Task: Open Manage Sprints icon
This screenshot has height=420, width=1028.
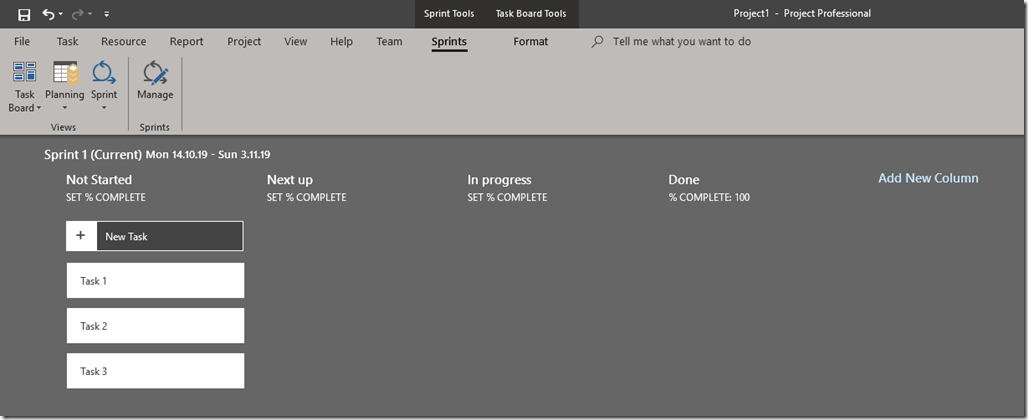Action: [155, 73]
